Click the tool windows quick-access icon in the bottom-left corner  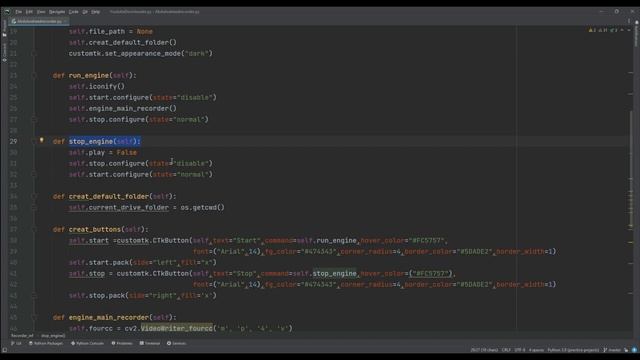[4, 350]
